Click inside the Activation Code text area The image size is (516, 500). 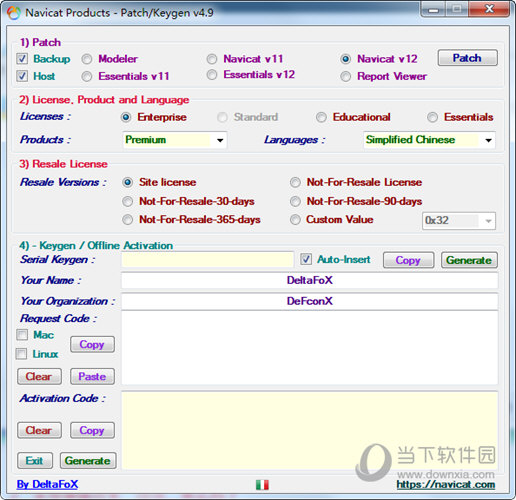click(x=310, y=431)
